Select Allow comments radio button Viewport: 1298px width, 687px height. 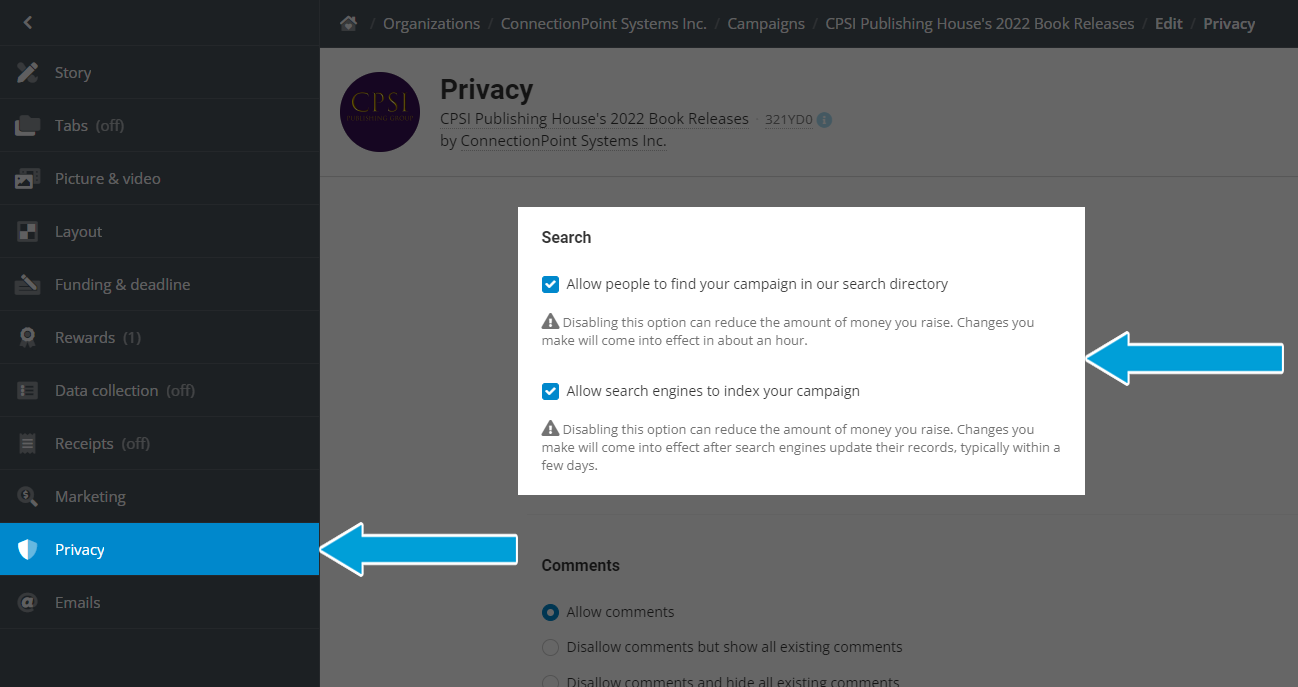pos(550,612)
